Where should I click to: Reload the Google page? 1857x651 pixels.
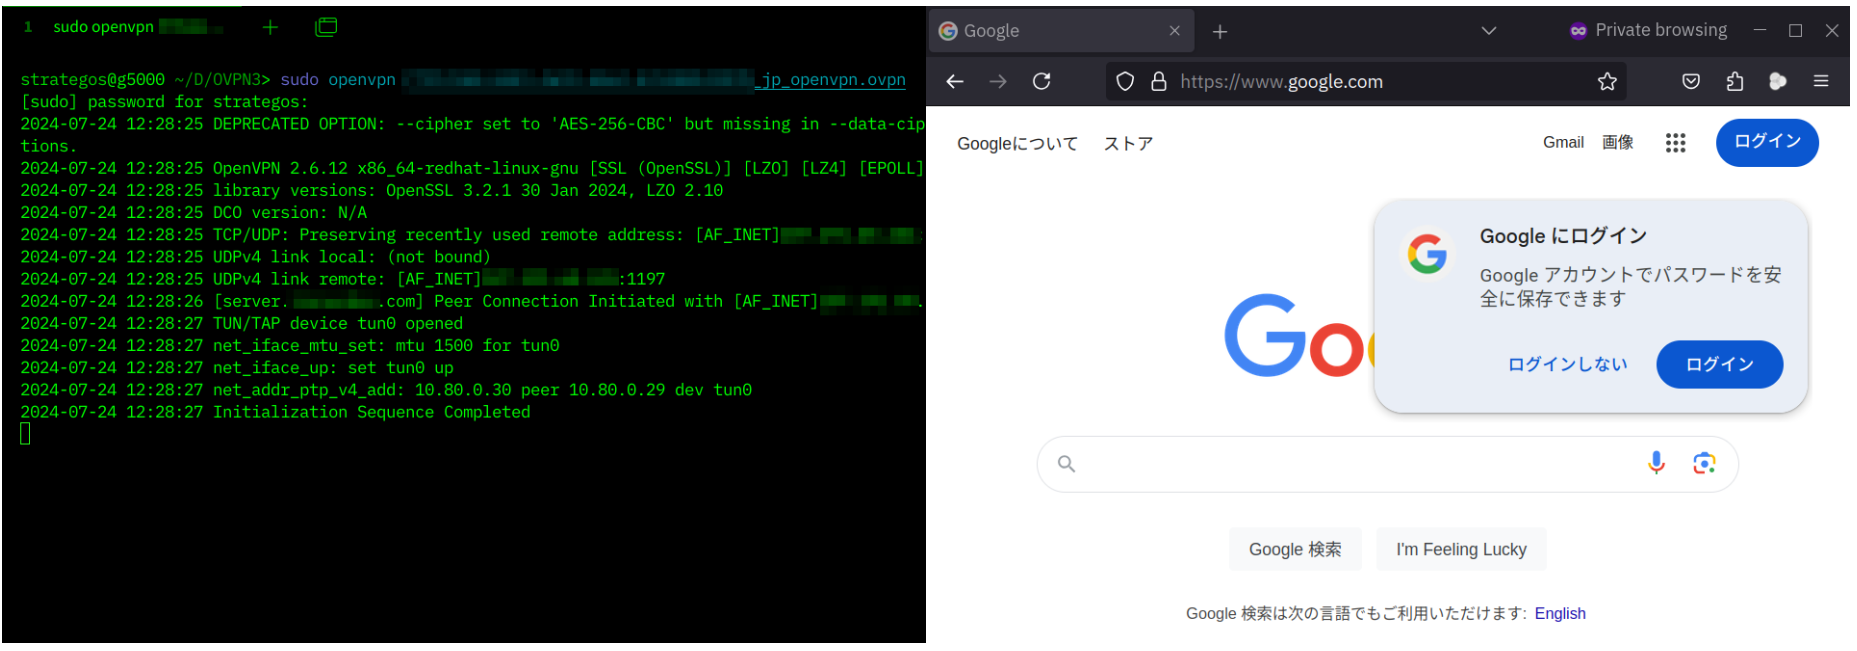1042,82
